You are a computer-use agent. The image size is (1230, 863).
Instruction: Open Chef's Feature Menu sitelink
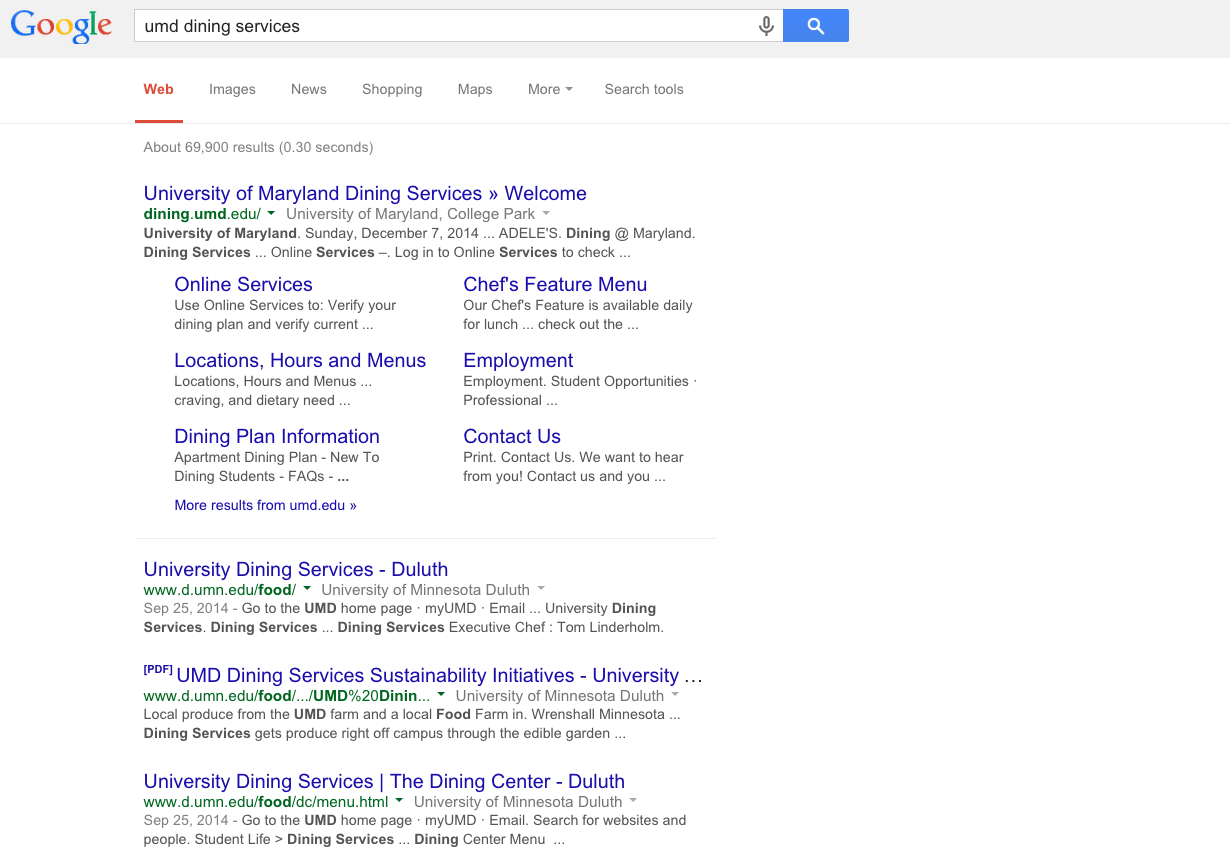[555, 285]
